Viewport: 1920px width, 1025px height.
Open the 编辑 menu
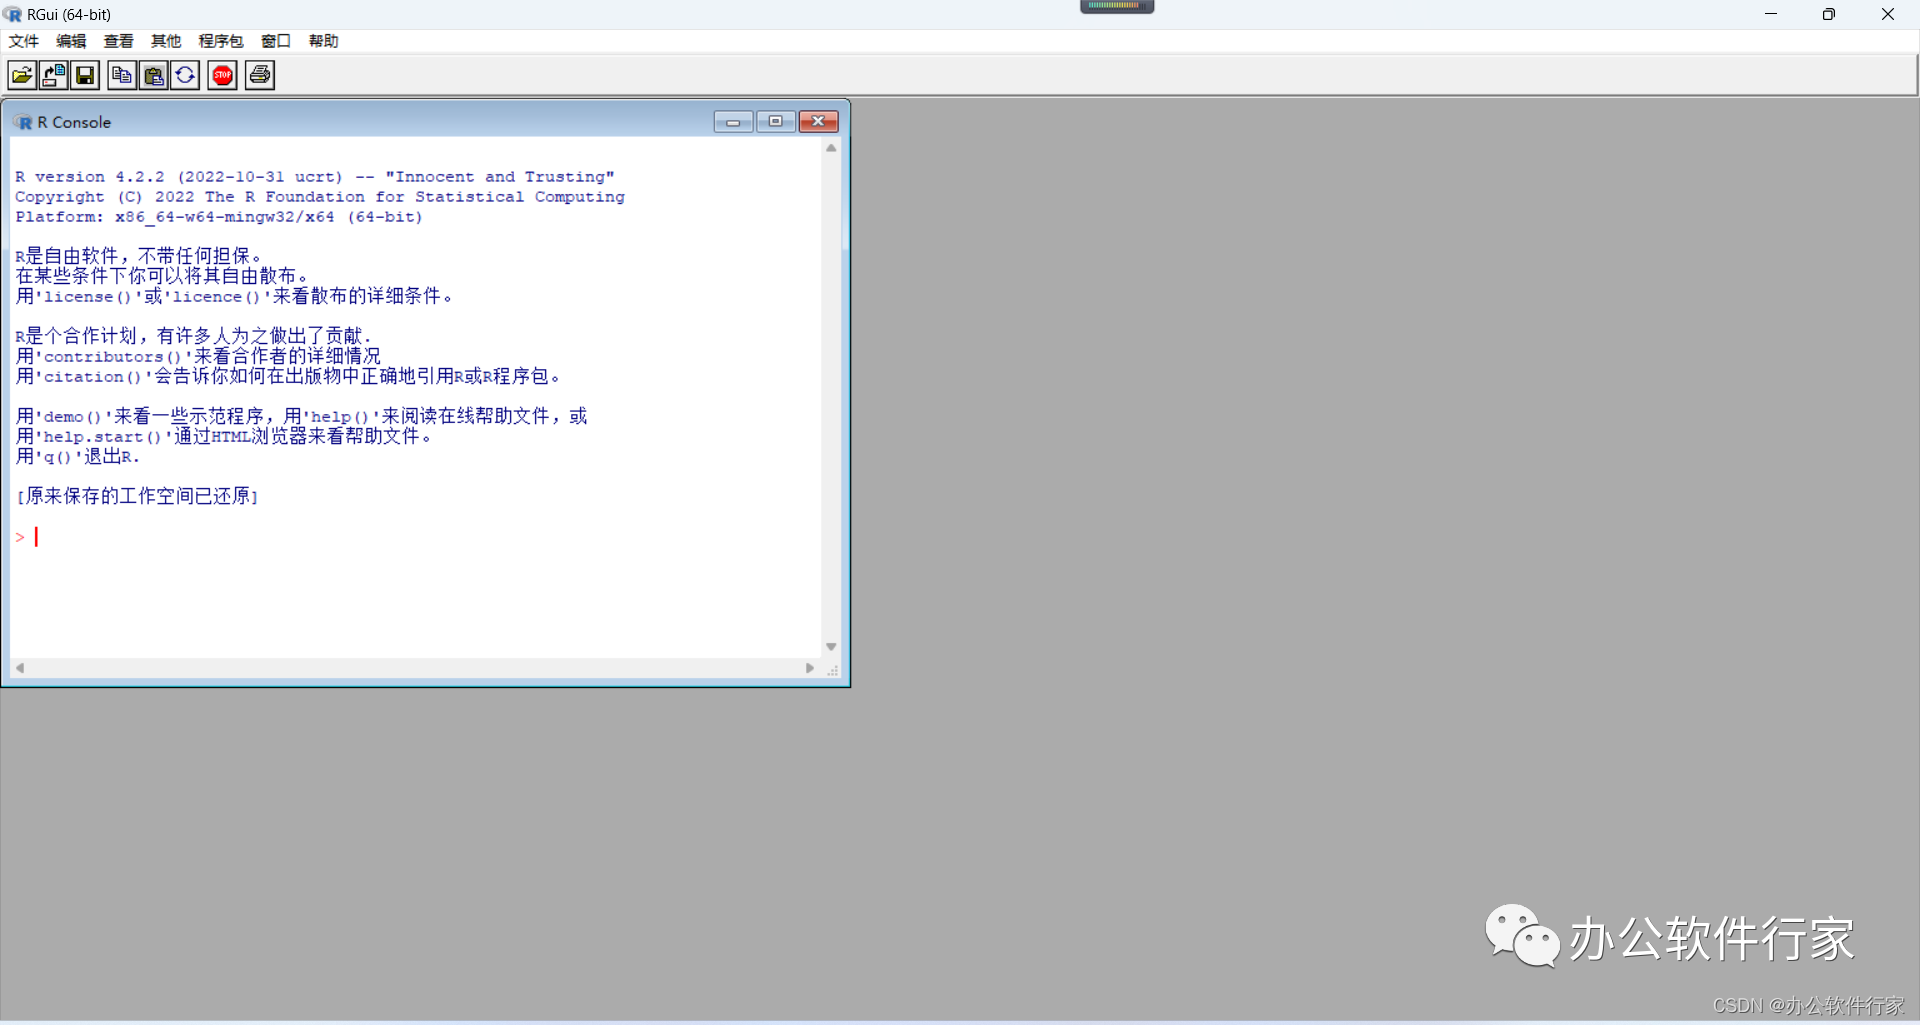(x=71, y=41)
